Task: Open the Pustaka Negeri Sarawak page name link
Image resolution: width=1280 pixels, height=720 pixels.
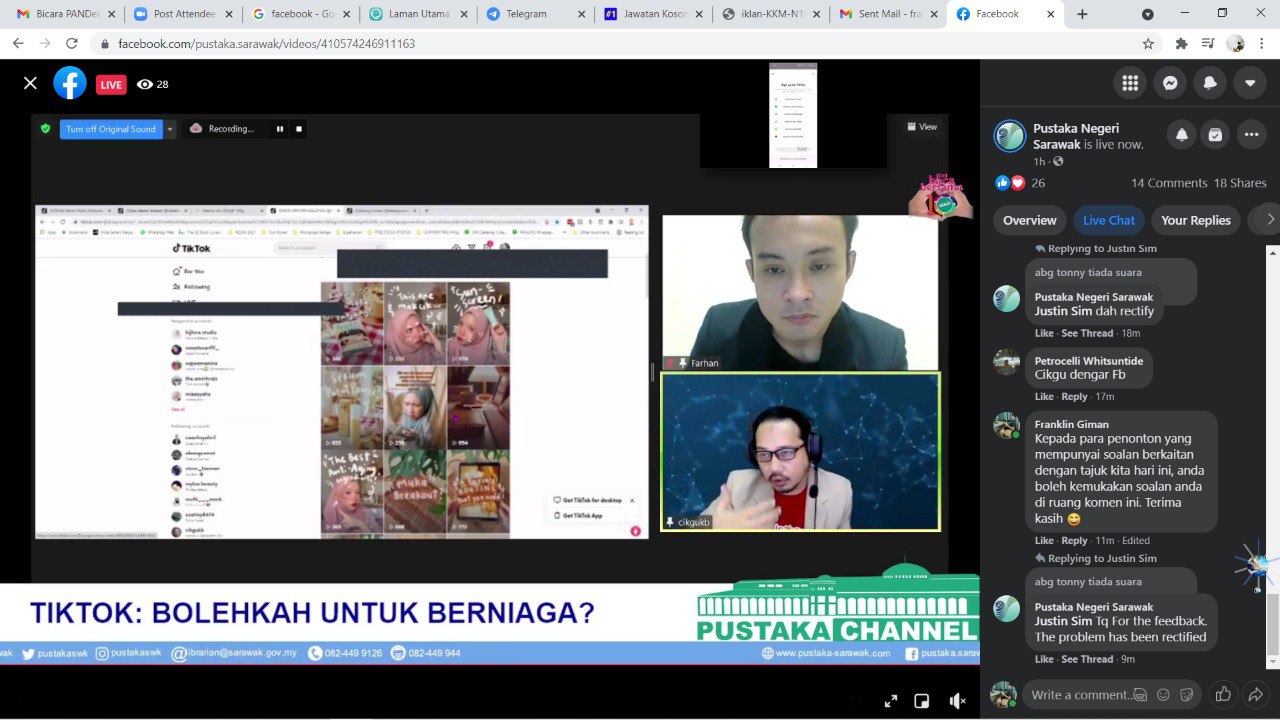Action: [x=1076, y=136]
